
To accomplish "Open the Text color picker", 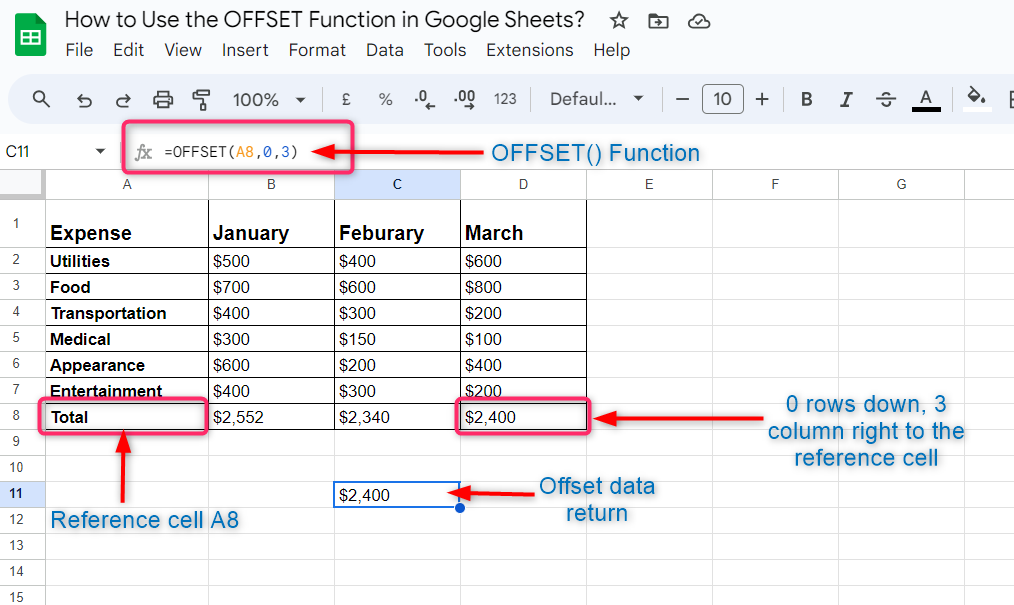I will pos(926,99).
